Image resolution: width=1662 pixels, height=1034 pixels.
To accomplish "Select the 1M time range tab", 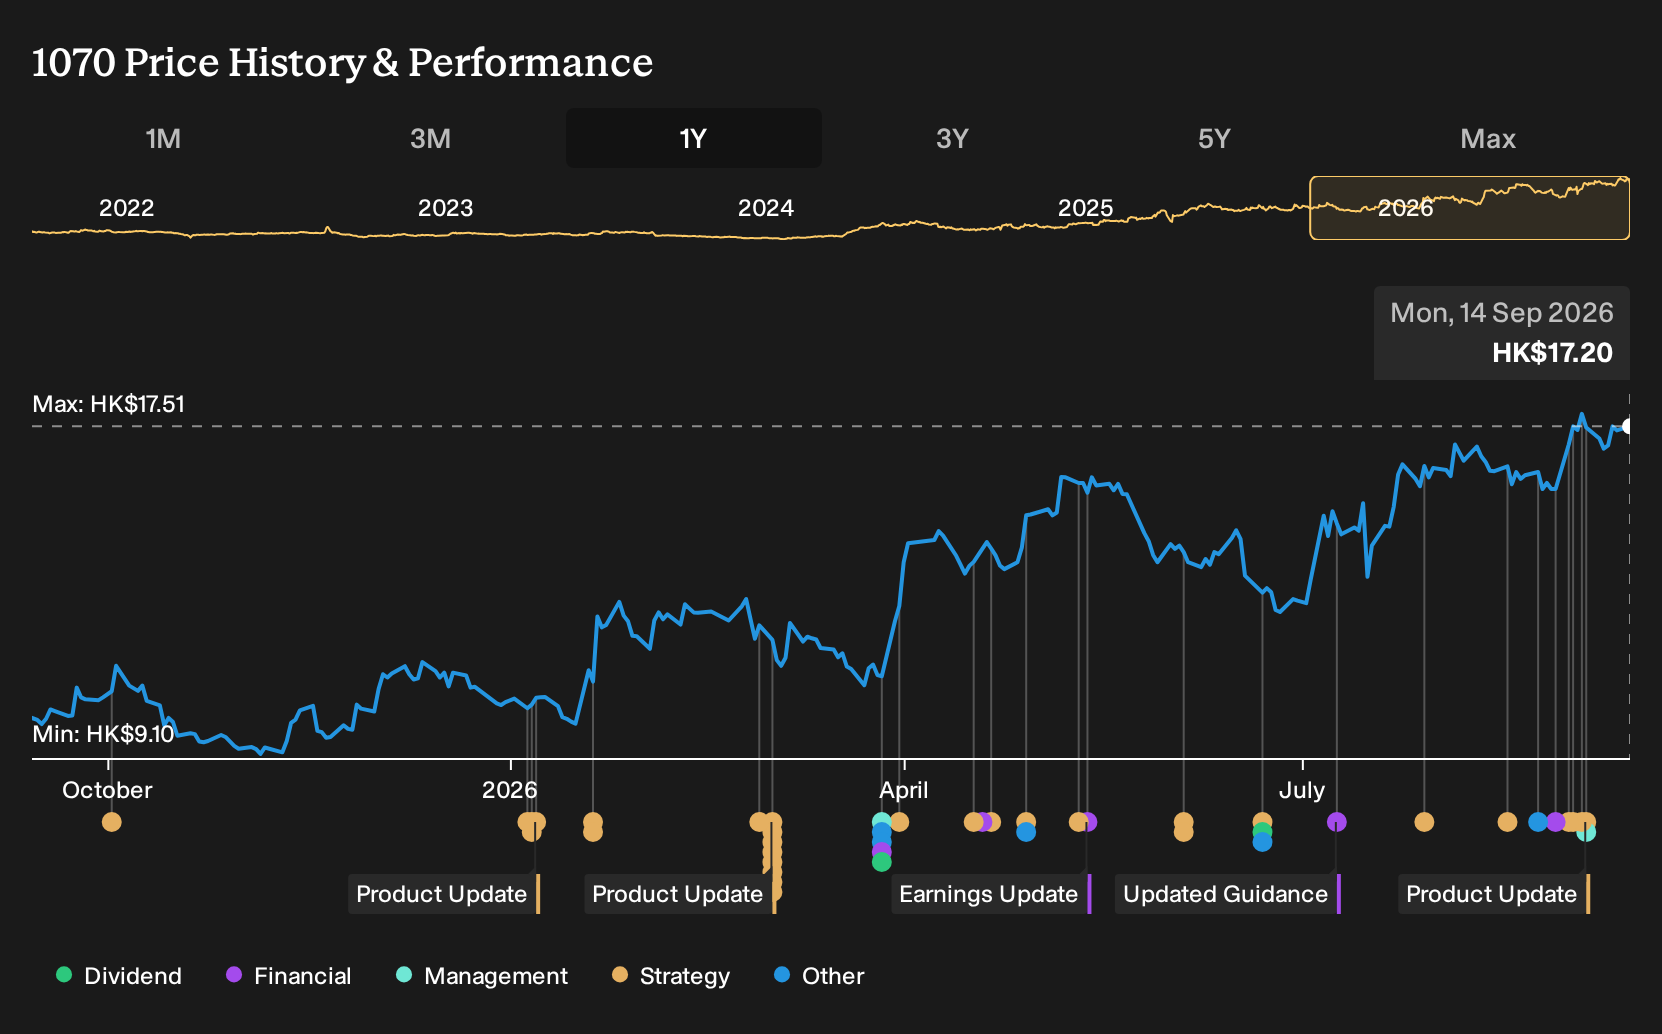I will pos(163,138).
